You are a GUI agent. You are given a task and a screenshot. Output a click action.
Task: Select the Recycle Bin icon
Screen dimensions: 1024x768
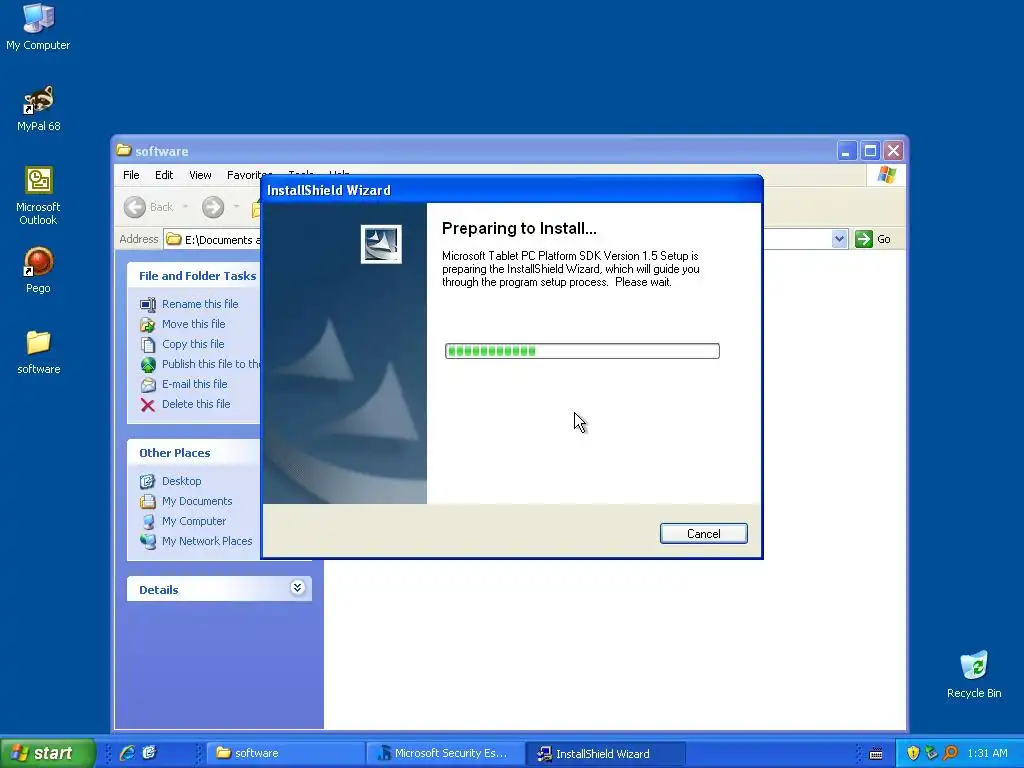point(974,675)
